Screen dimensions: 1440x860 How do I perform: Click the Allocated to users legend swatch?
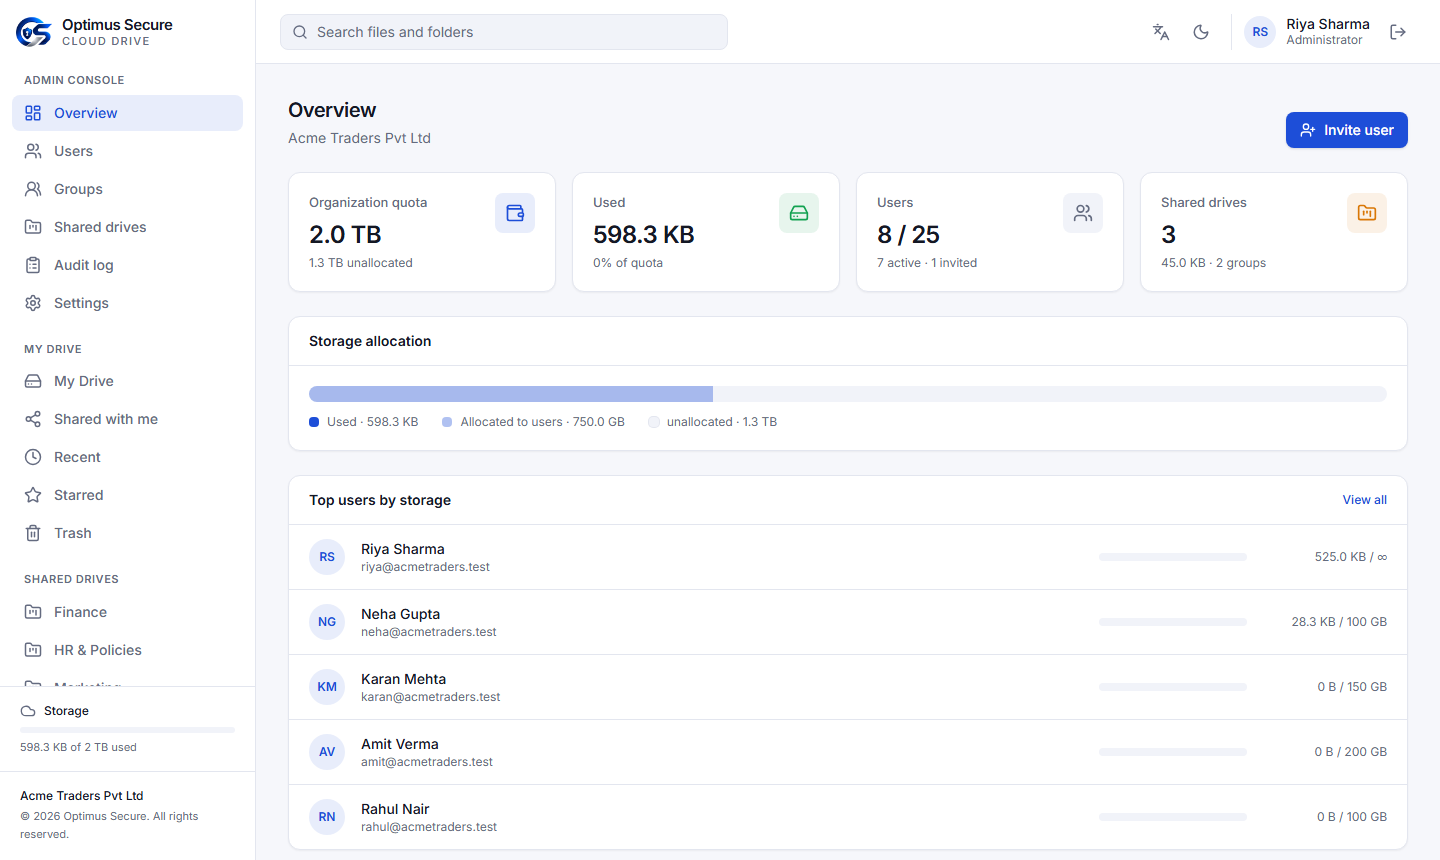(447, 422)
